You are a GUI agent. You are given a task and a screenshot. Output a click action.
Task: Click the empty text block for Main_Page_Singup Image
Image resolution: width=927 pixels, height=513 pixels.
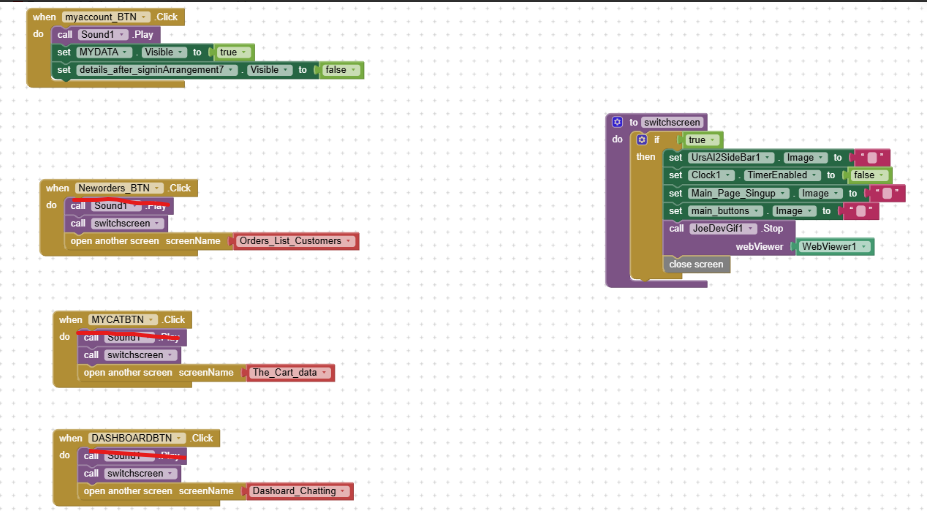point(886,193)
